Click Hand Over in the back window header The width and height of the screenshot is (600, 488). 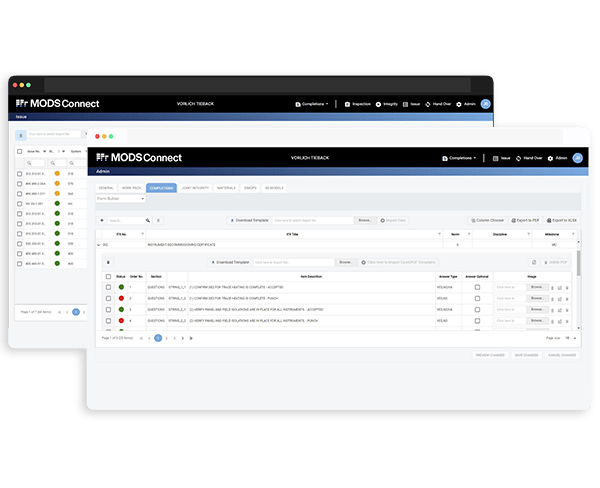pos(438,104)
